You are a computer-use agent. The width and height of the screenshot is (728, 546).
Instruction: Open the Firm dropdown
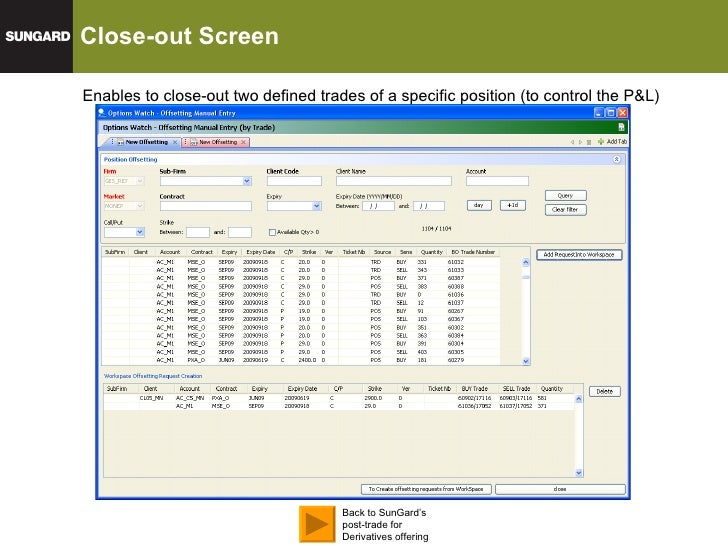click(140, 181)
